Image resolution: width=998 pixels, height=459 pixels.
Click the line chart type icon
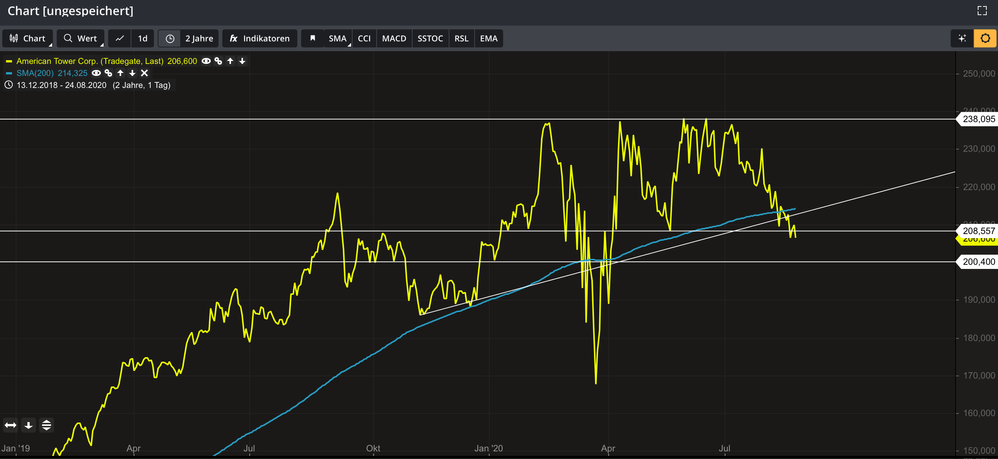[120, 39]
